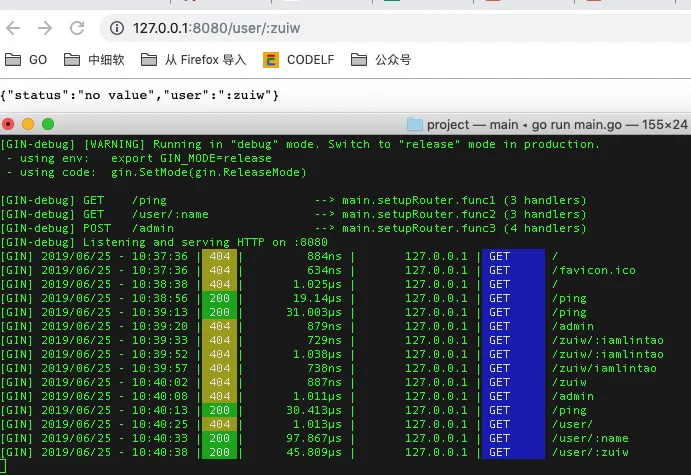Click 404 status at 10:40:08 /admin row
691x475 pixels.
219,397
